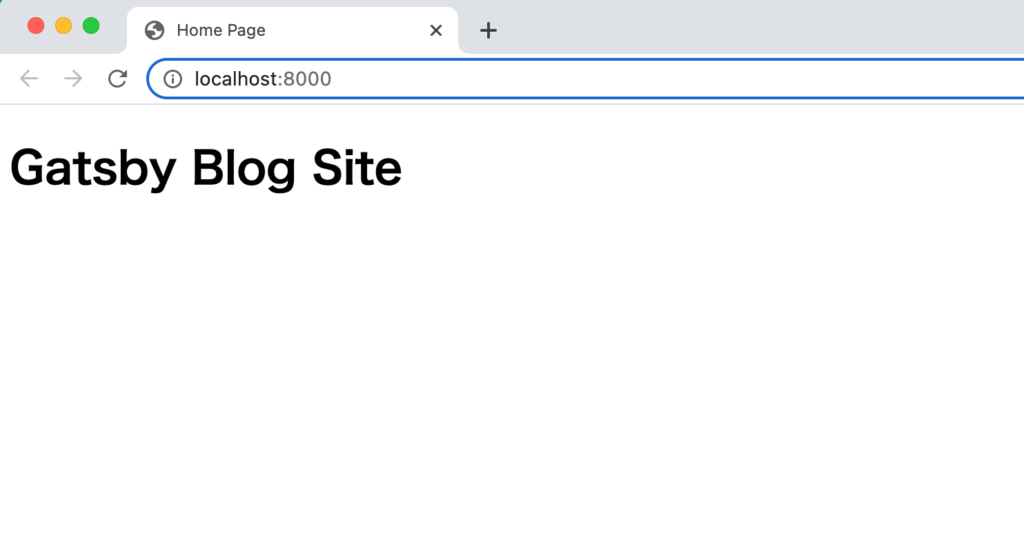Minimize window with the yellow button
This screenshot has width=1024, height=549.
point(63,26)
